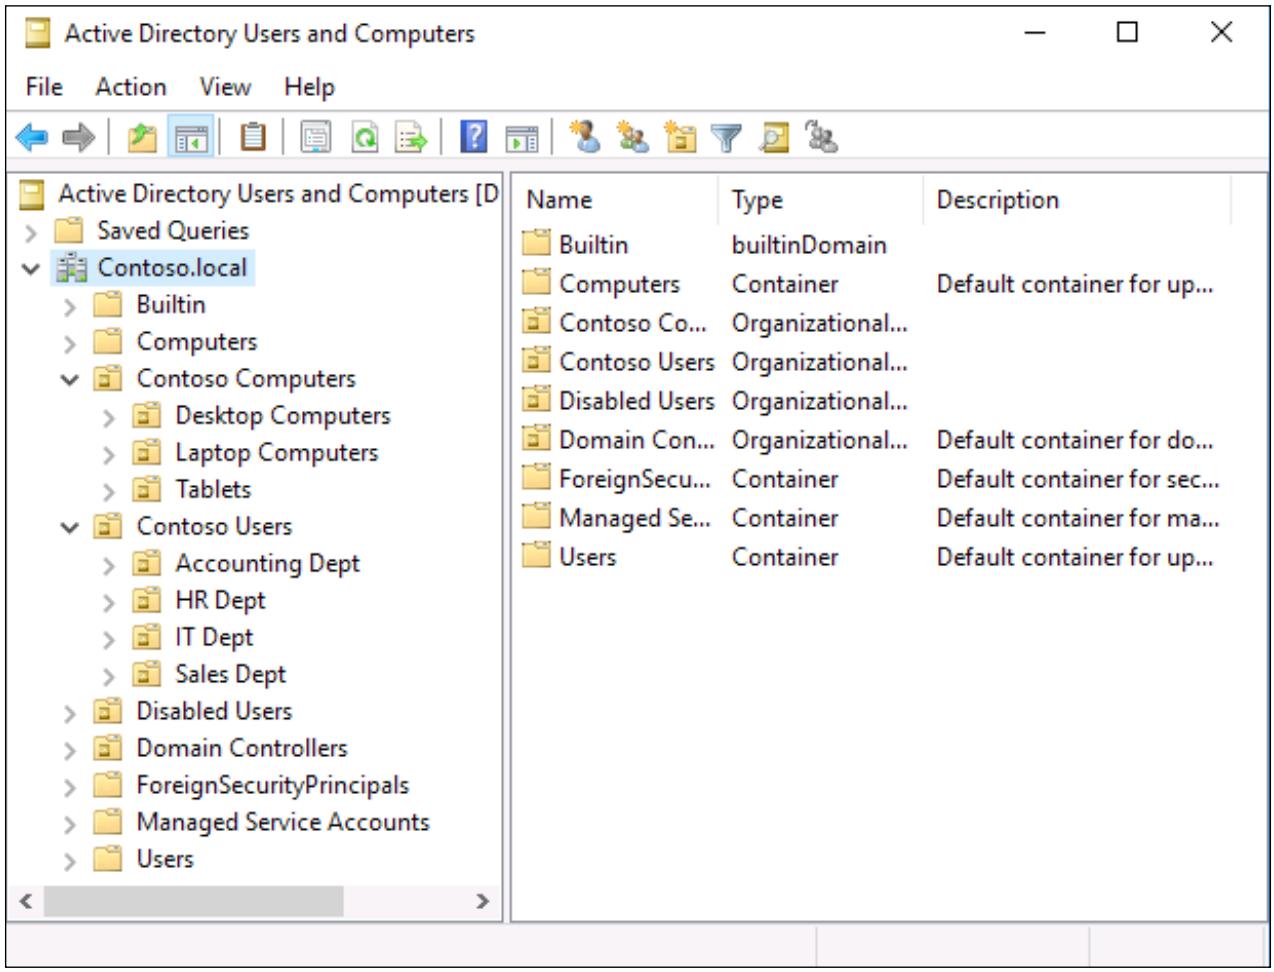Viewport: 1274px width, 972px height.
Task: Click the Forward arrow toolbar icon
Action: [x=78, y=137]
